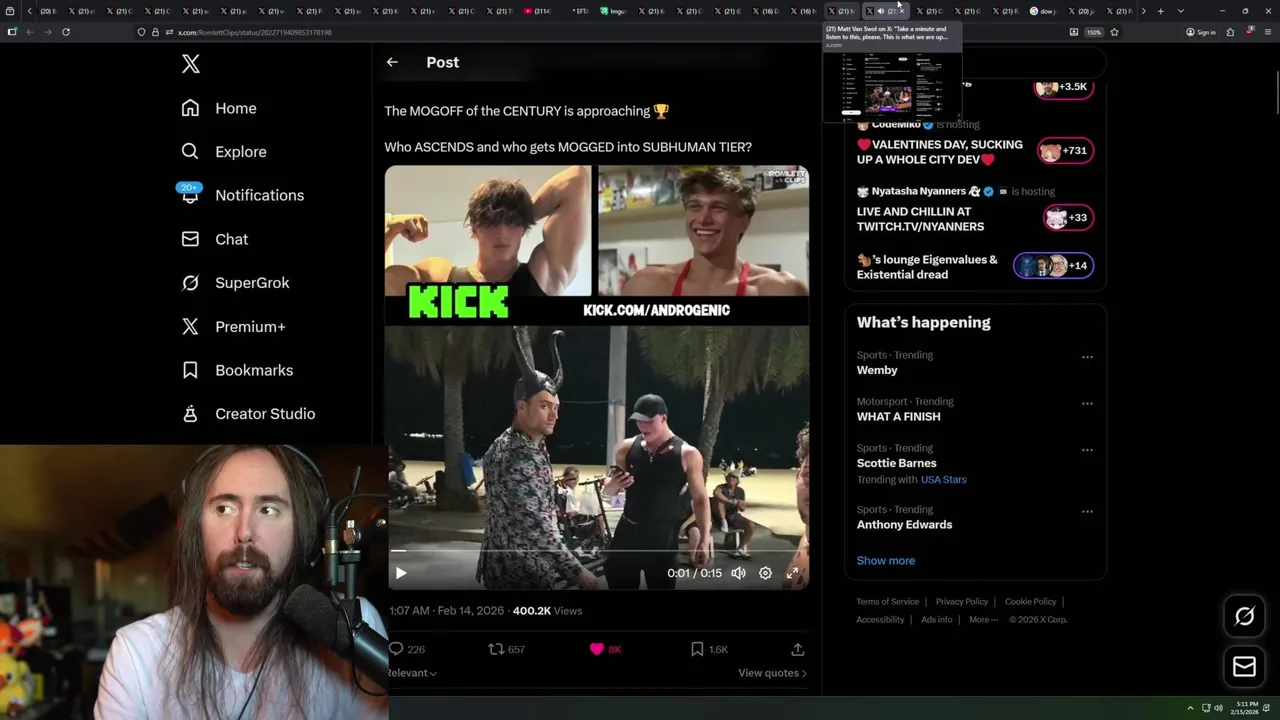The height and width of the screenshot is (720, 1280).
Task: Open Cookie Policy footer link
Action: [x=1030, y=602]
